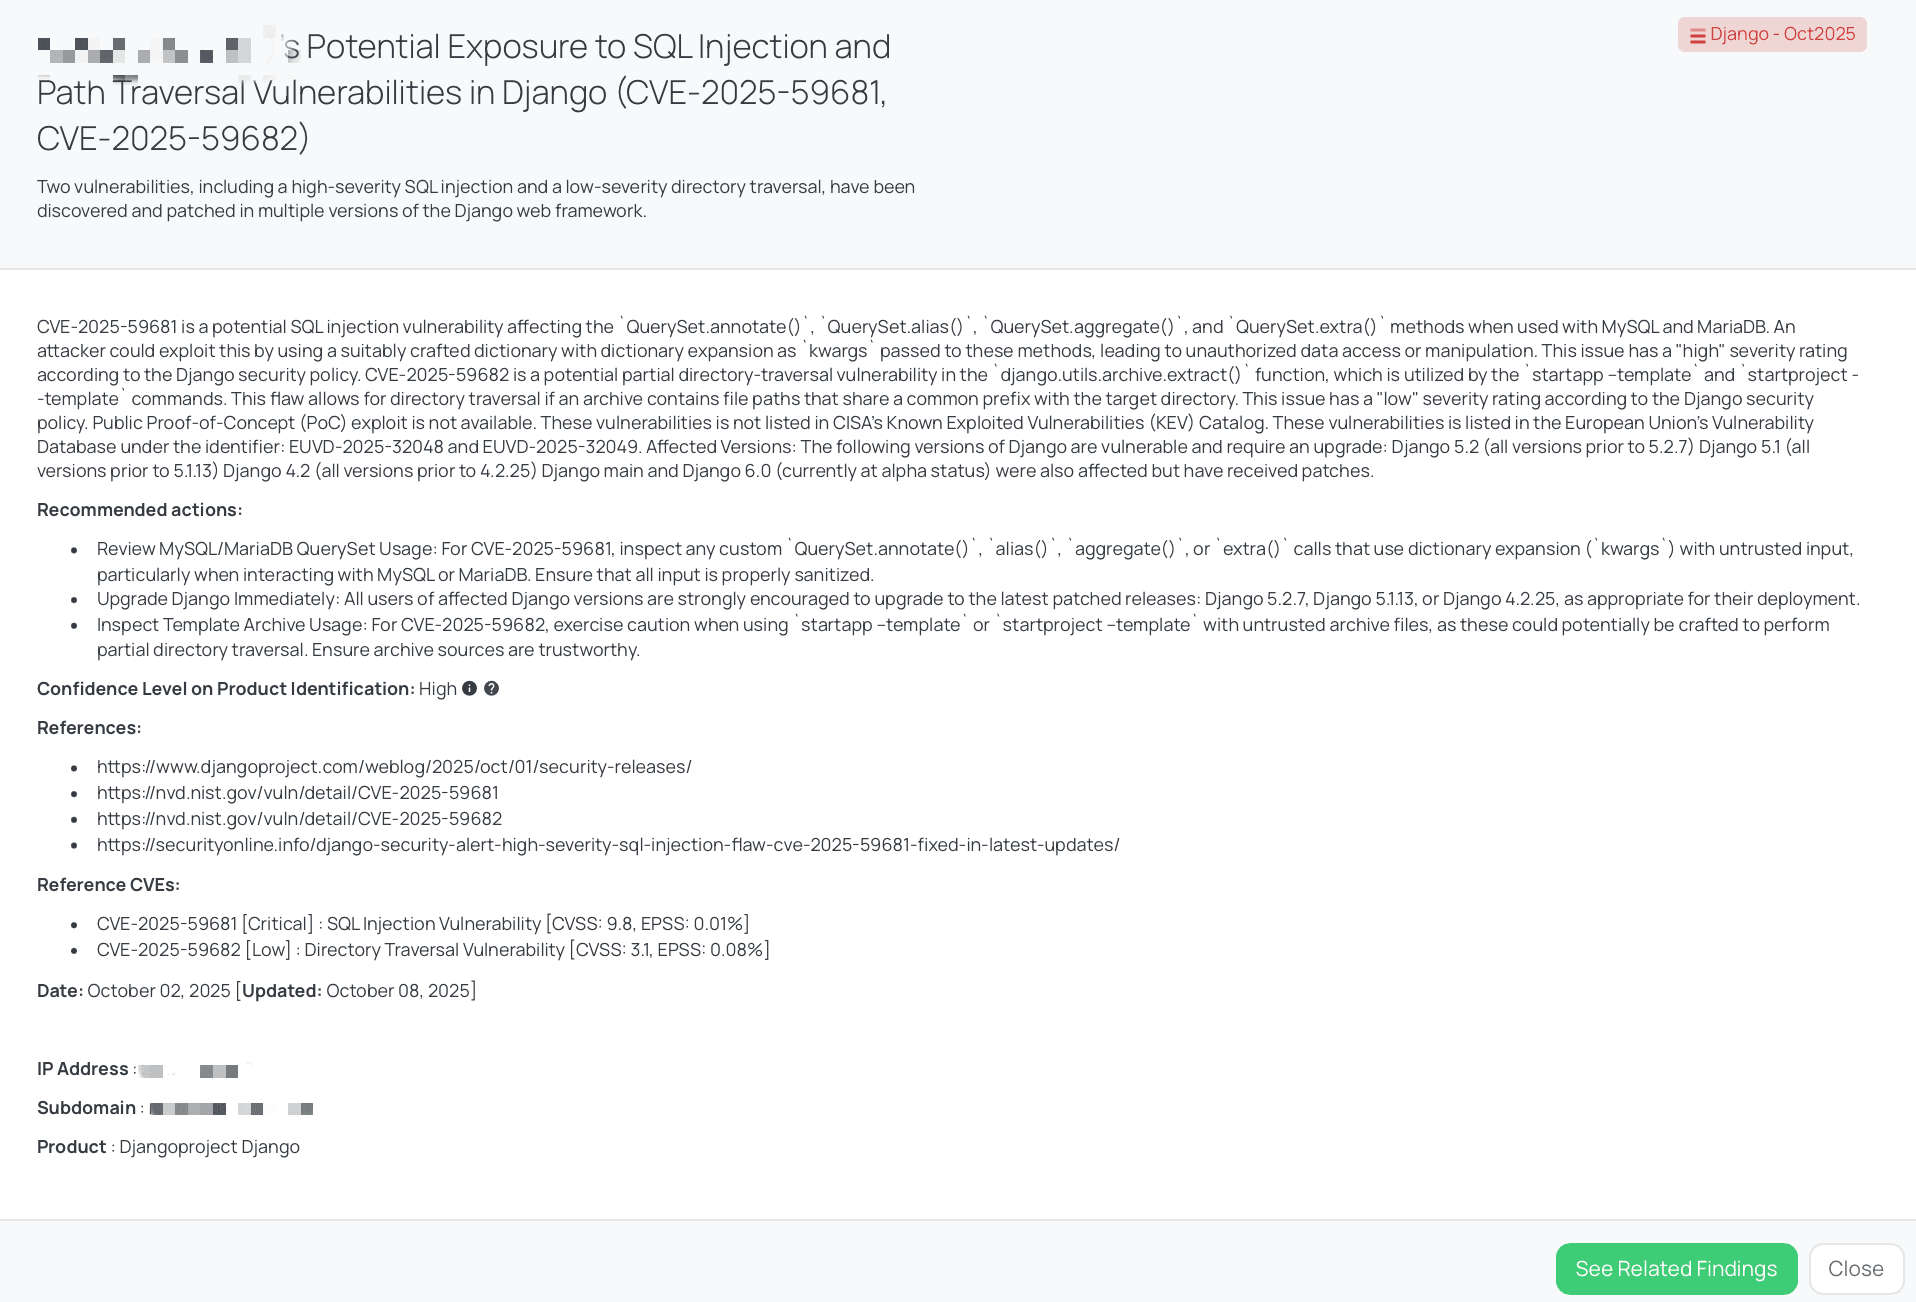Click the finding title about Django vulnerabilities

tap(463, 92)
